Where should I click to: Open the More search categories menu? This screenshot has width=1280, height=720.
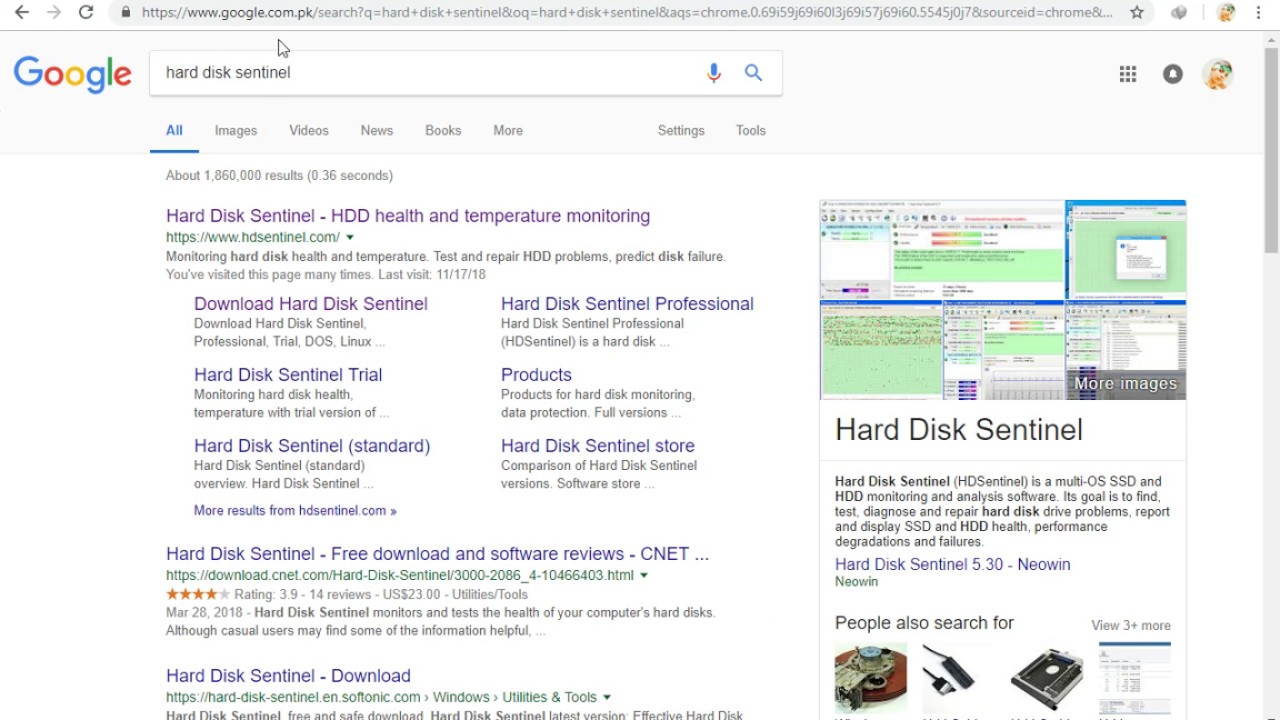(508, 130)
